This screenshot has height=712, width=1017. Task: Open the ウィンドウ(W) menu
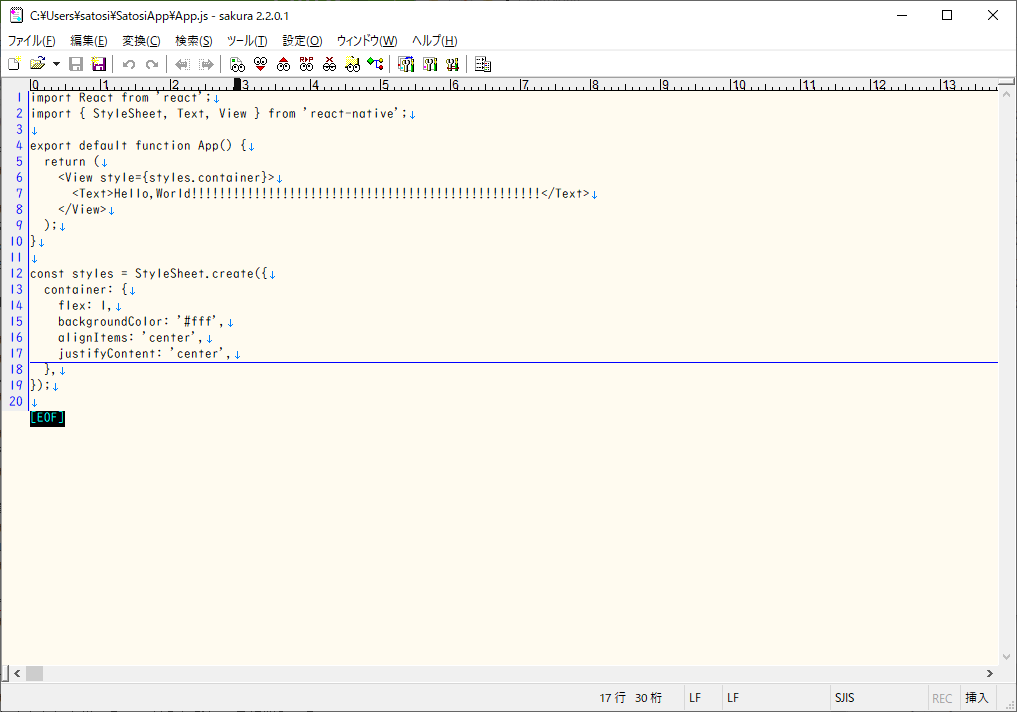click(367, 41)
